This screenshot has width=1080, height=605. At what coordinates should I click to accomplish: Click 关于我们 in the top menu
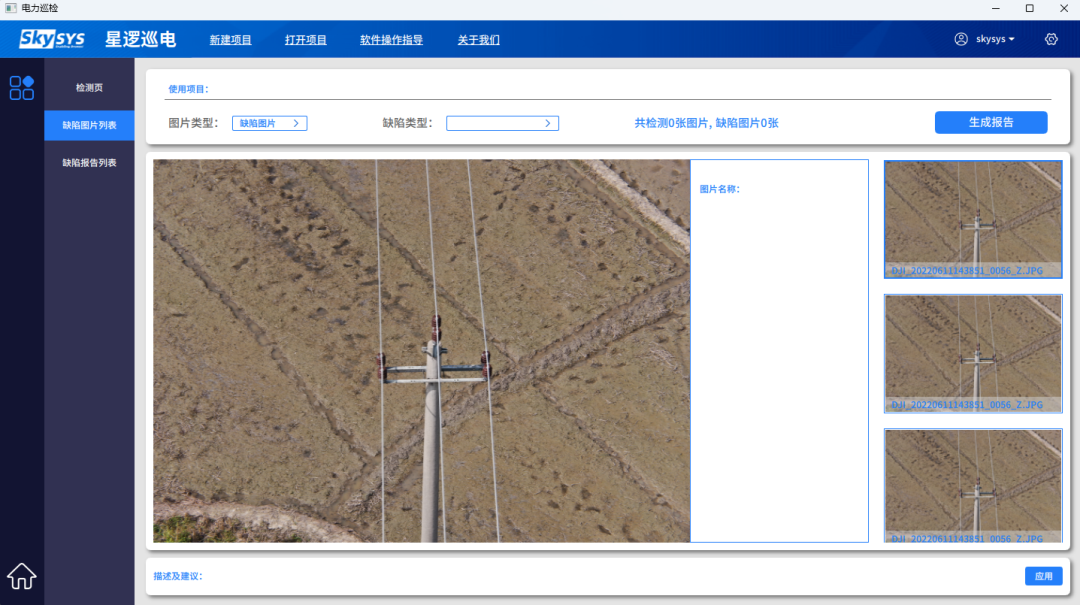coord(478,40)
